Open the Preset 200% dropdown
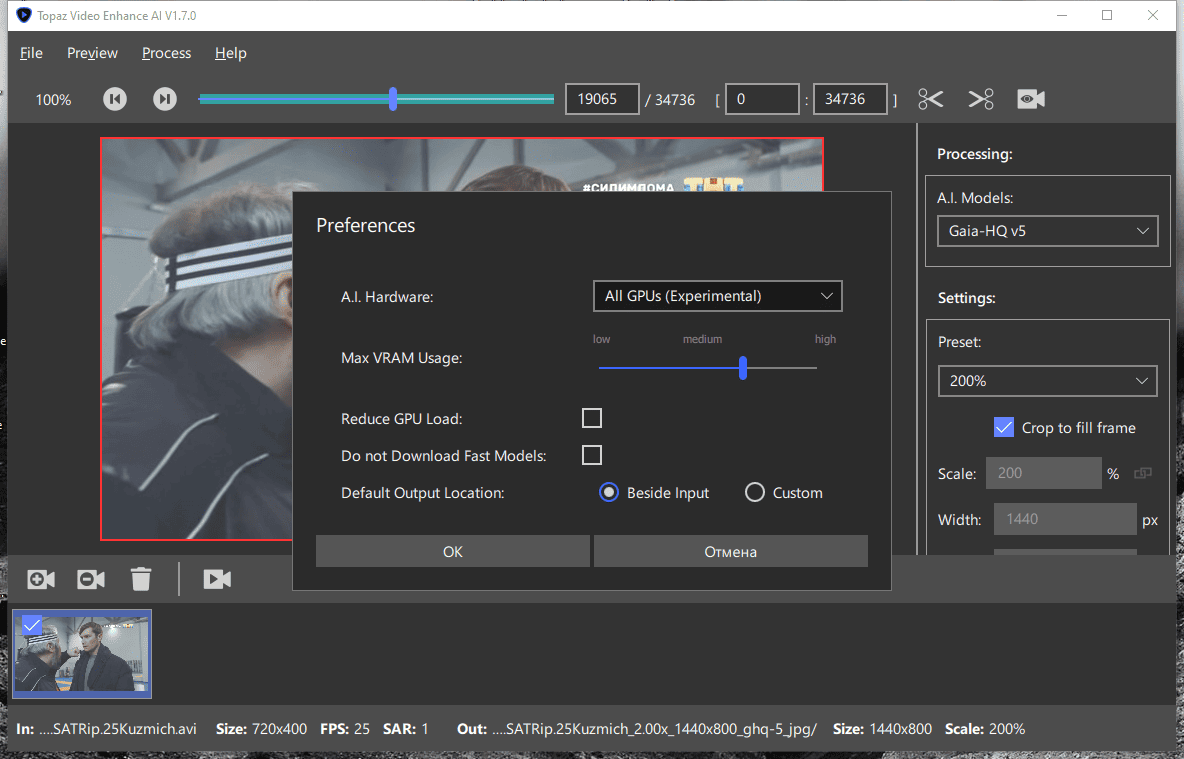Screen dimensions: 1184x759 [1047, 381]
